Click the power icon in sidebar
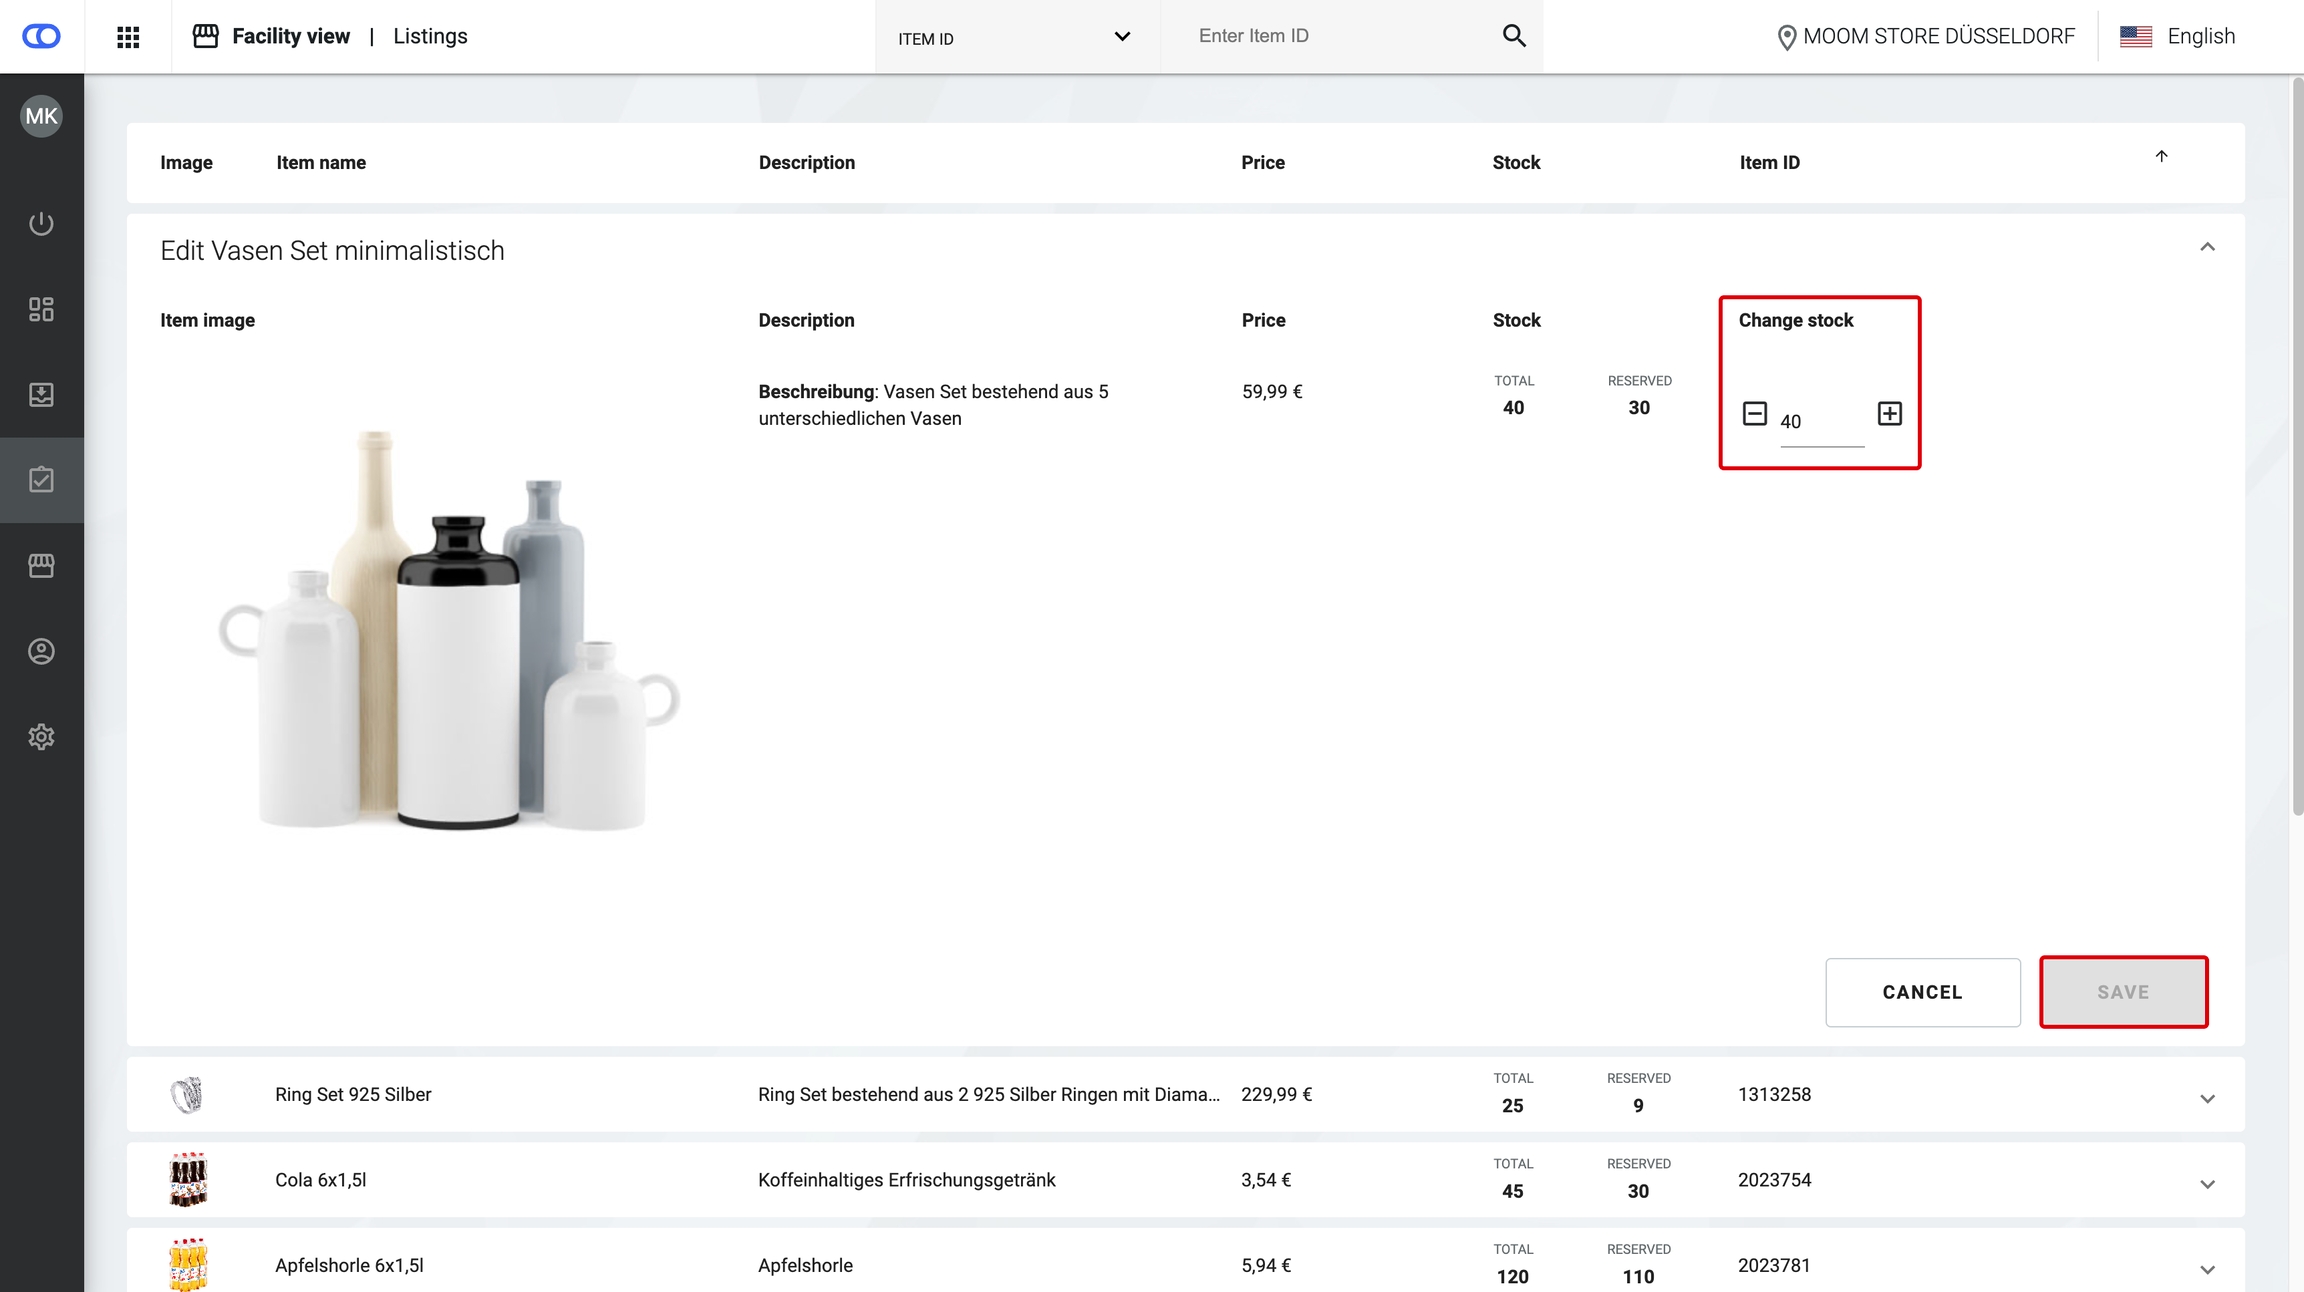The height and width of the screenshot is (1292, 2304). (41, 223)
